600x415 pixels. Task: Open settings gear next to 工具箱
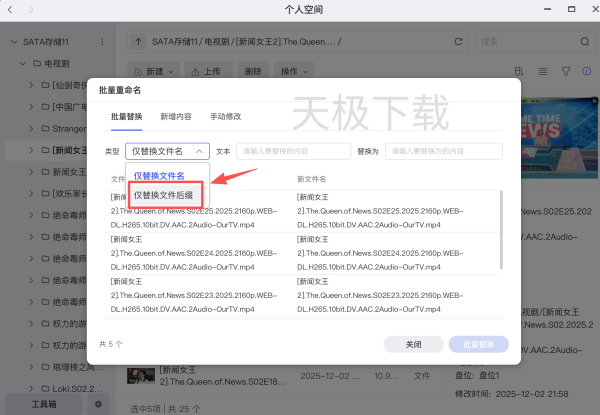tap(98, 403)
